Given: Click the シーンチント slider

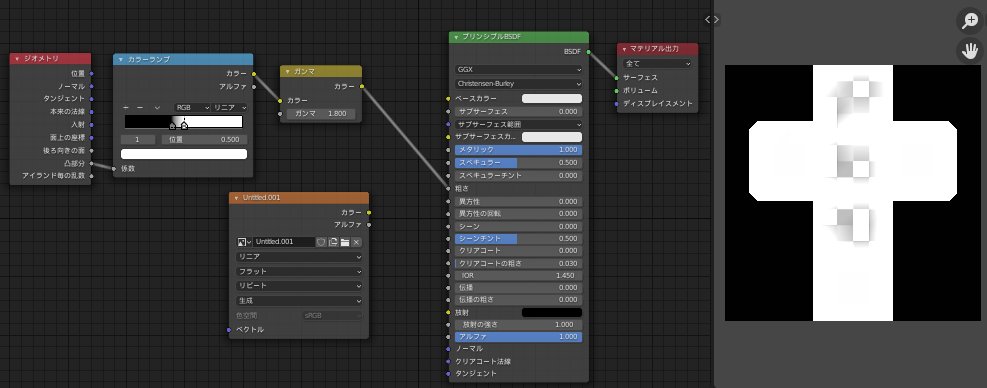Looking at the screenshot, I should 519,239.
